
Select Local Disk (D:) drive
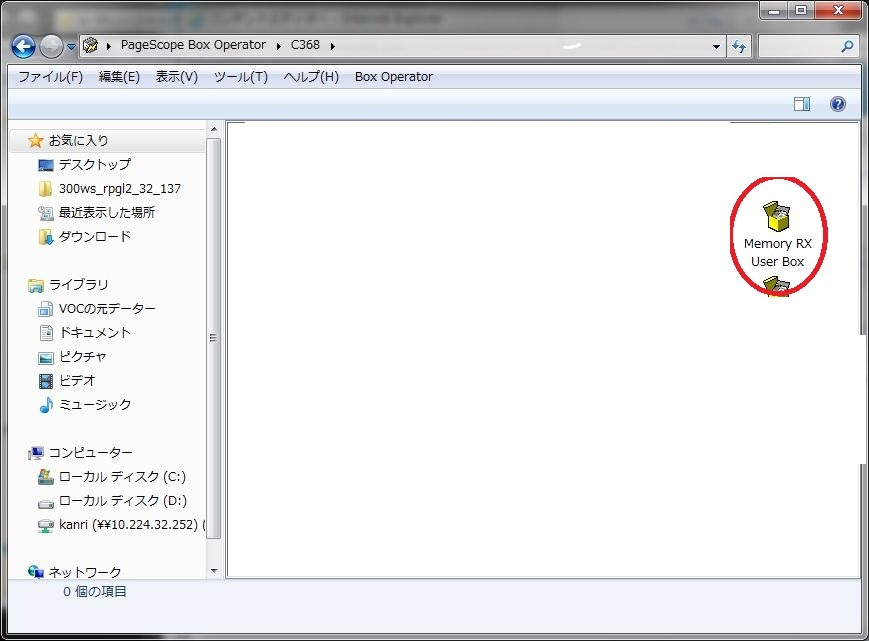[122, 501]
